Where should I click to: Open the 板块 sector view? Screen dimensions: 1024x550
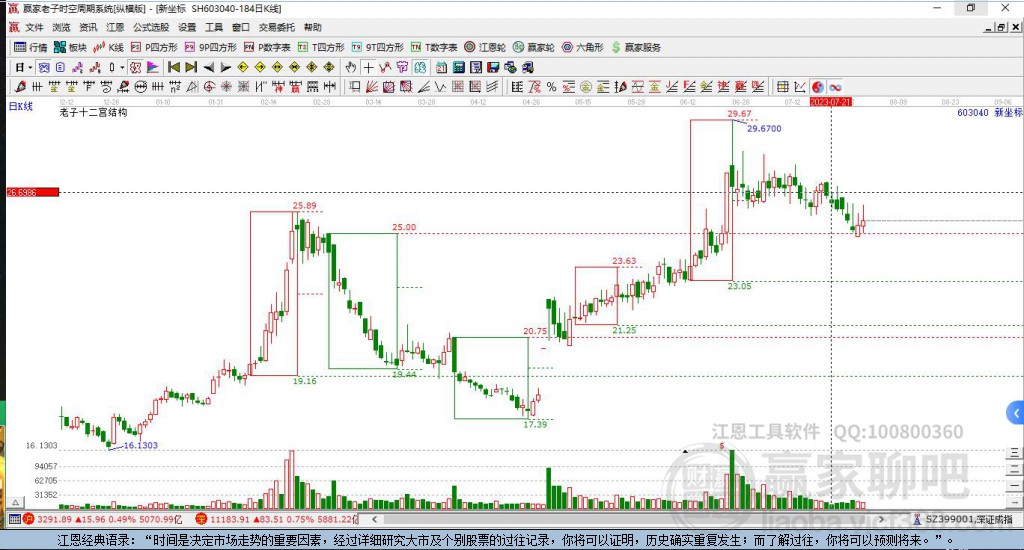(70, 47)
